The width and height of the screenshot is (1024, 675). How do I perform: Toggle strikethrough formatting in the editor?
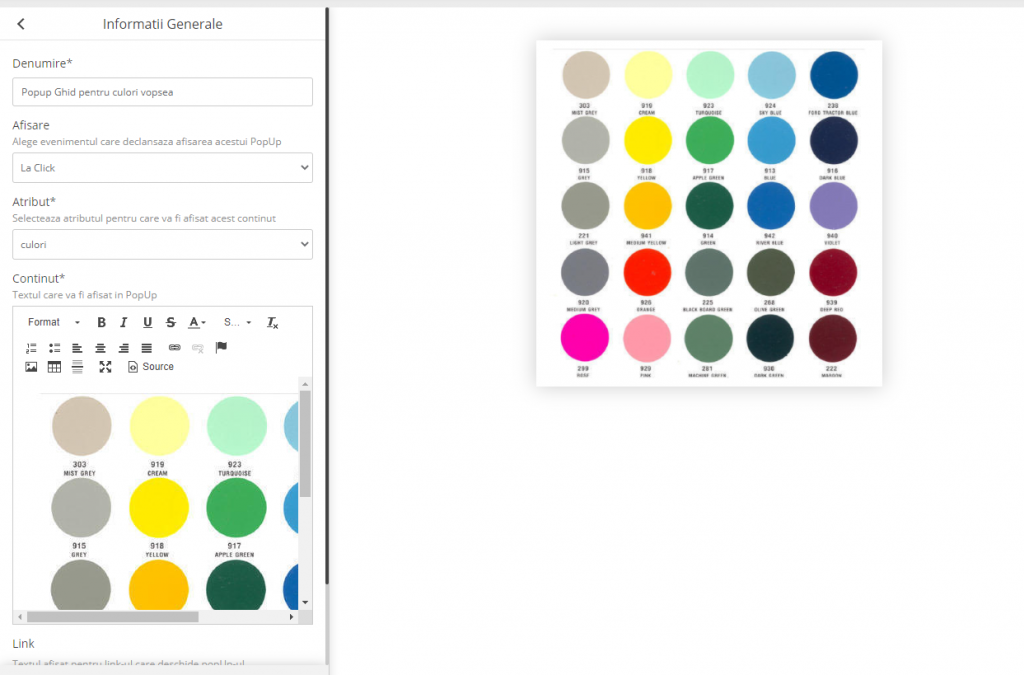tap(171, 322)
